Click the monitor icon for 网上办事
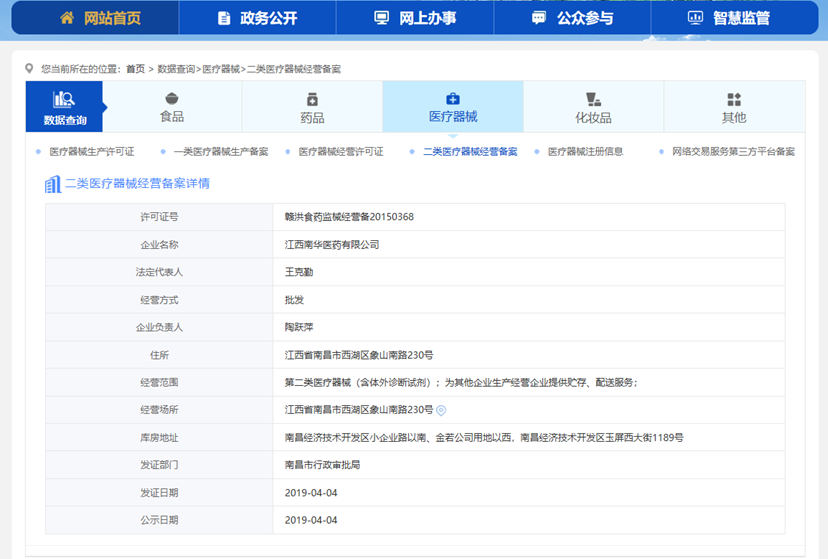The image size is (828, 559). tap(381, 18)
